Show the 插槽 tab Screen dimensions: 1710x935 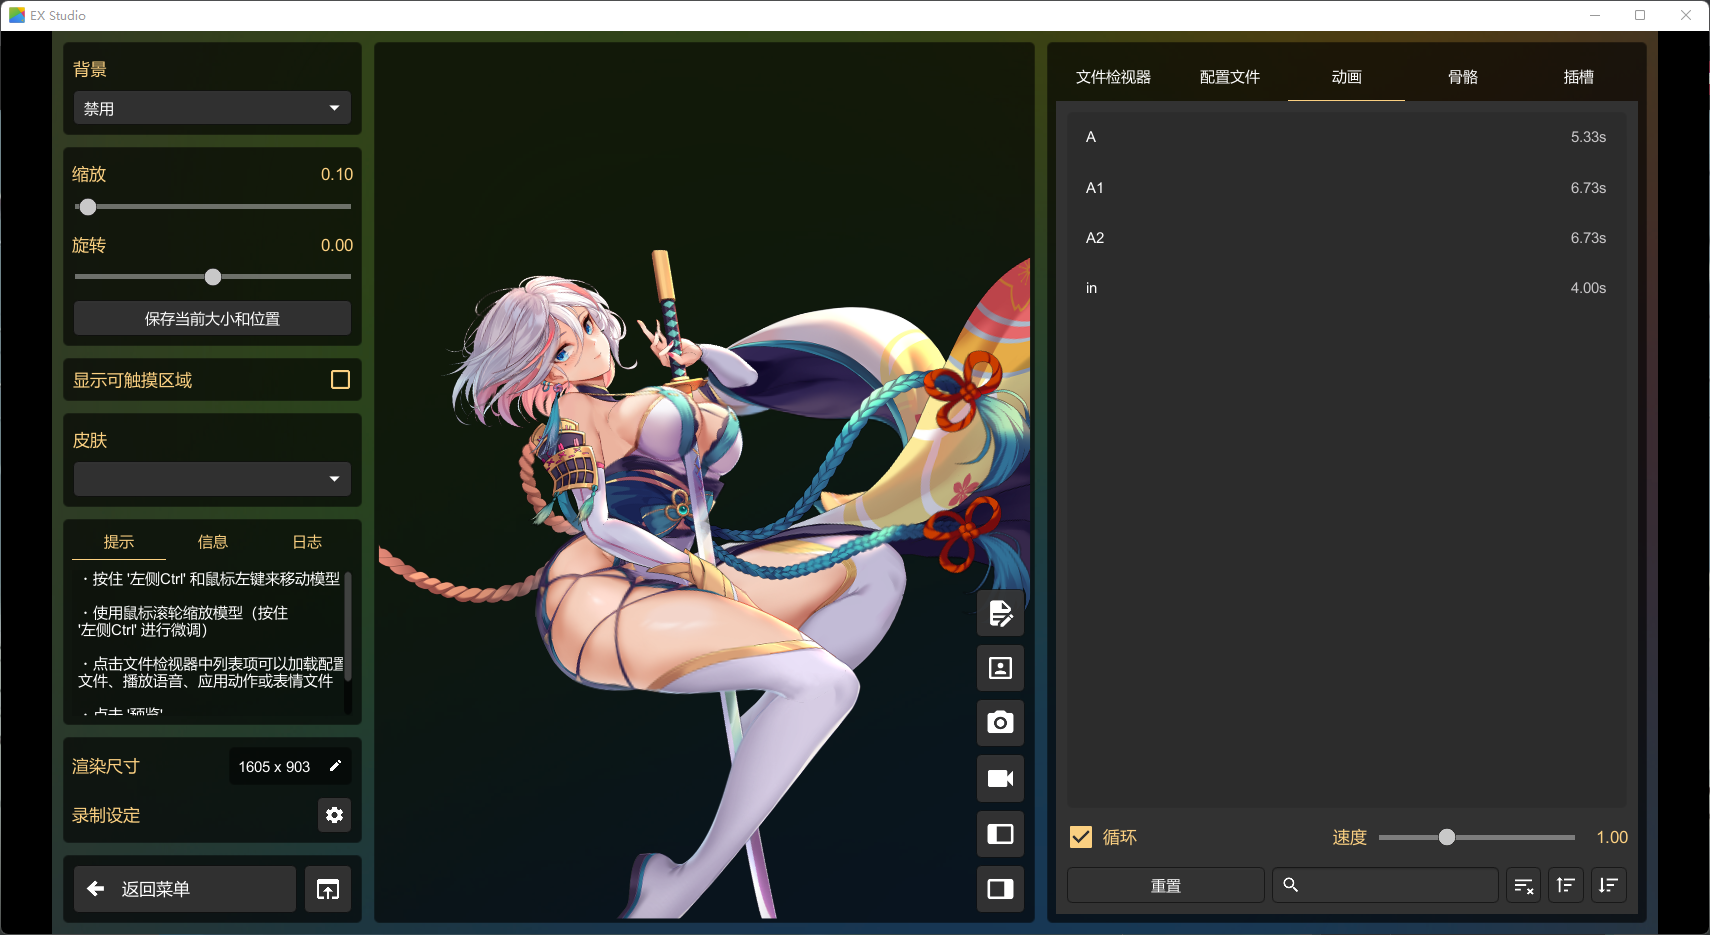(x=1579, y=77)
